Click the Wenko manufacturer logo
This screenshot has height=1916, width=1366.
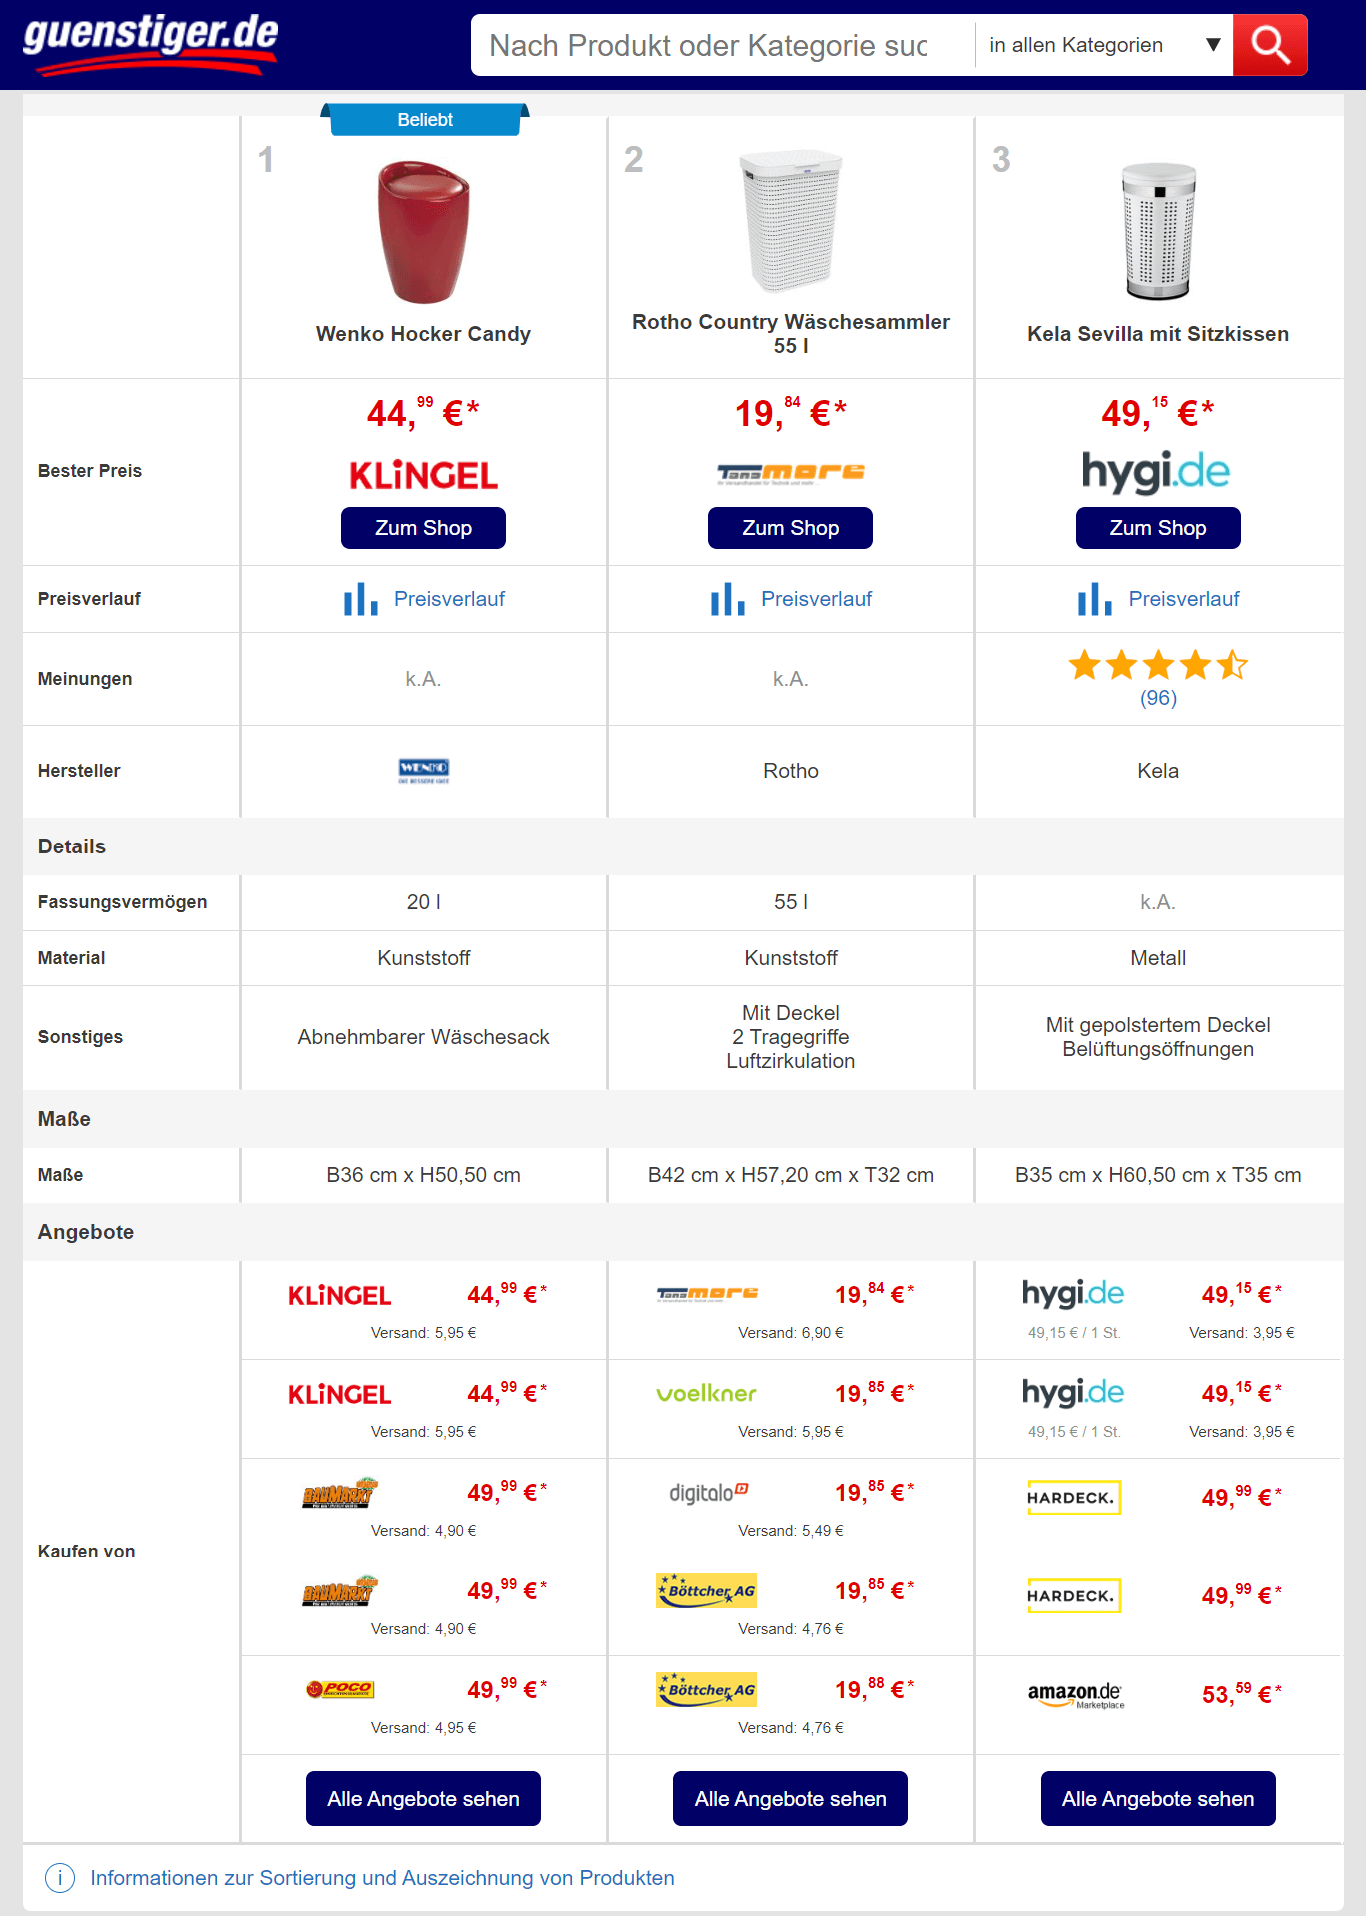424,771
